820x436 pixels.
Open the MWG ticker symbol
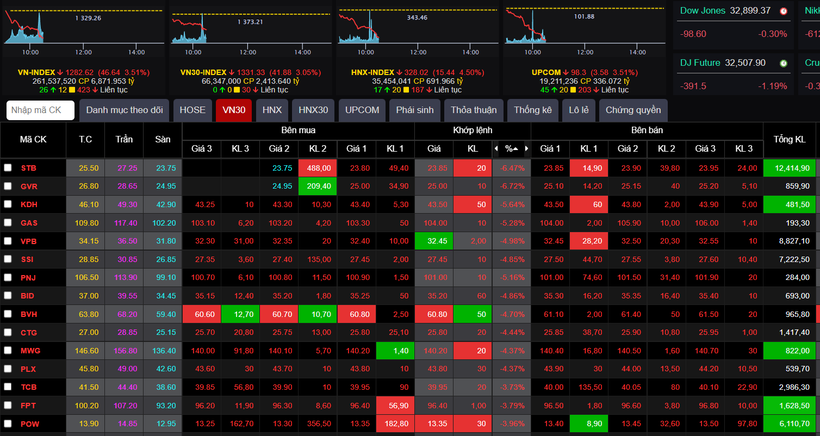tap(31, 351)
